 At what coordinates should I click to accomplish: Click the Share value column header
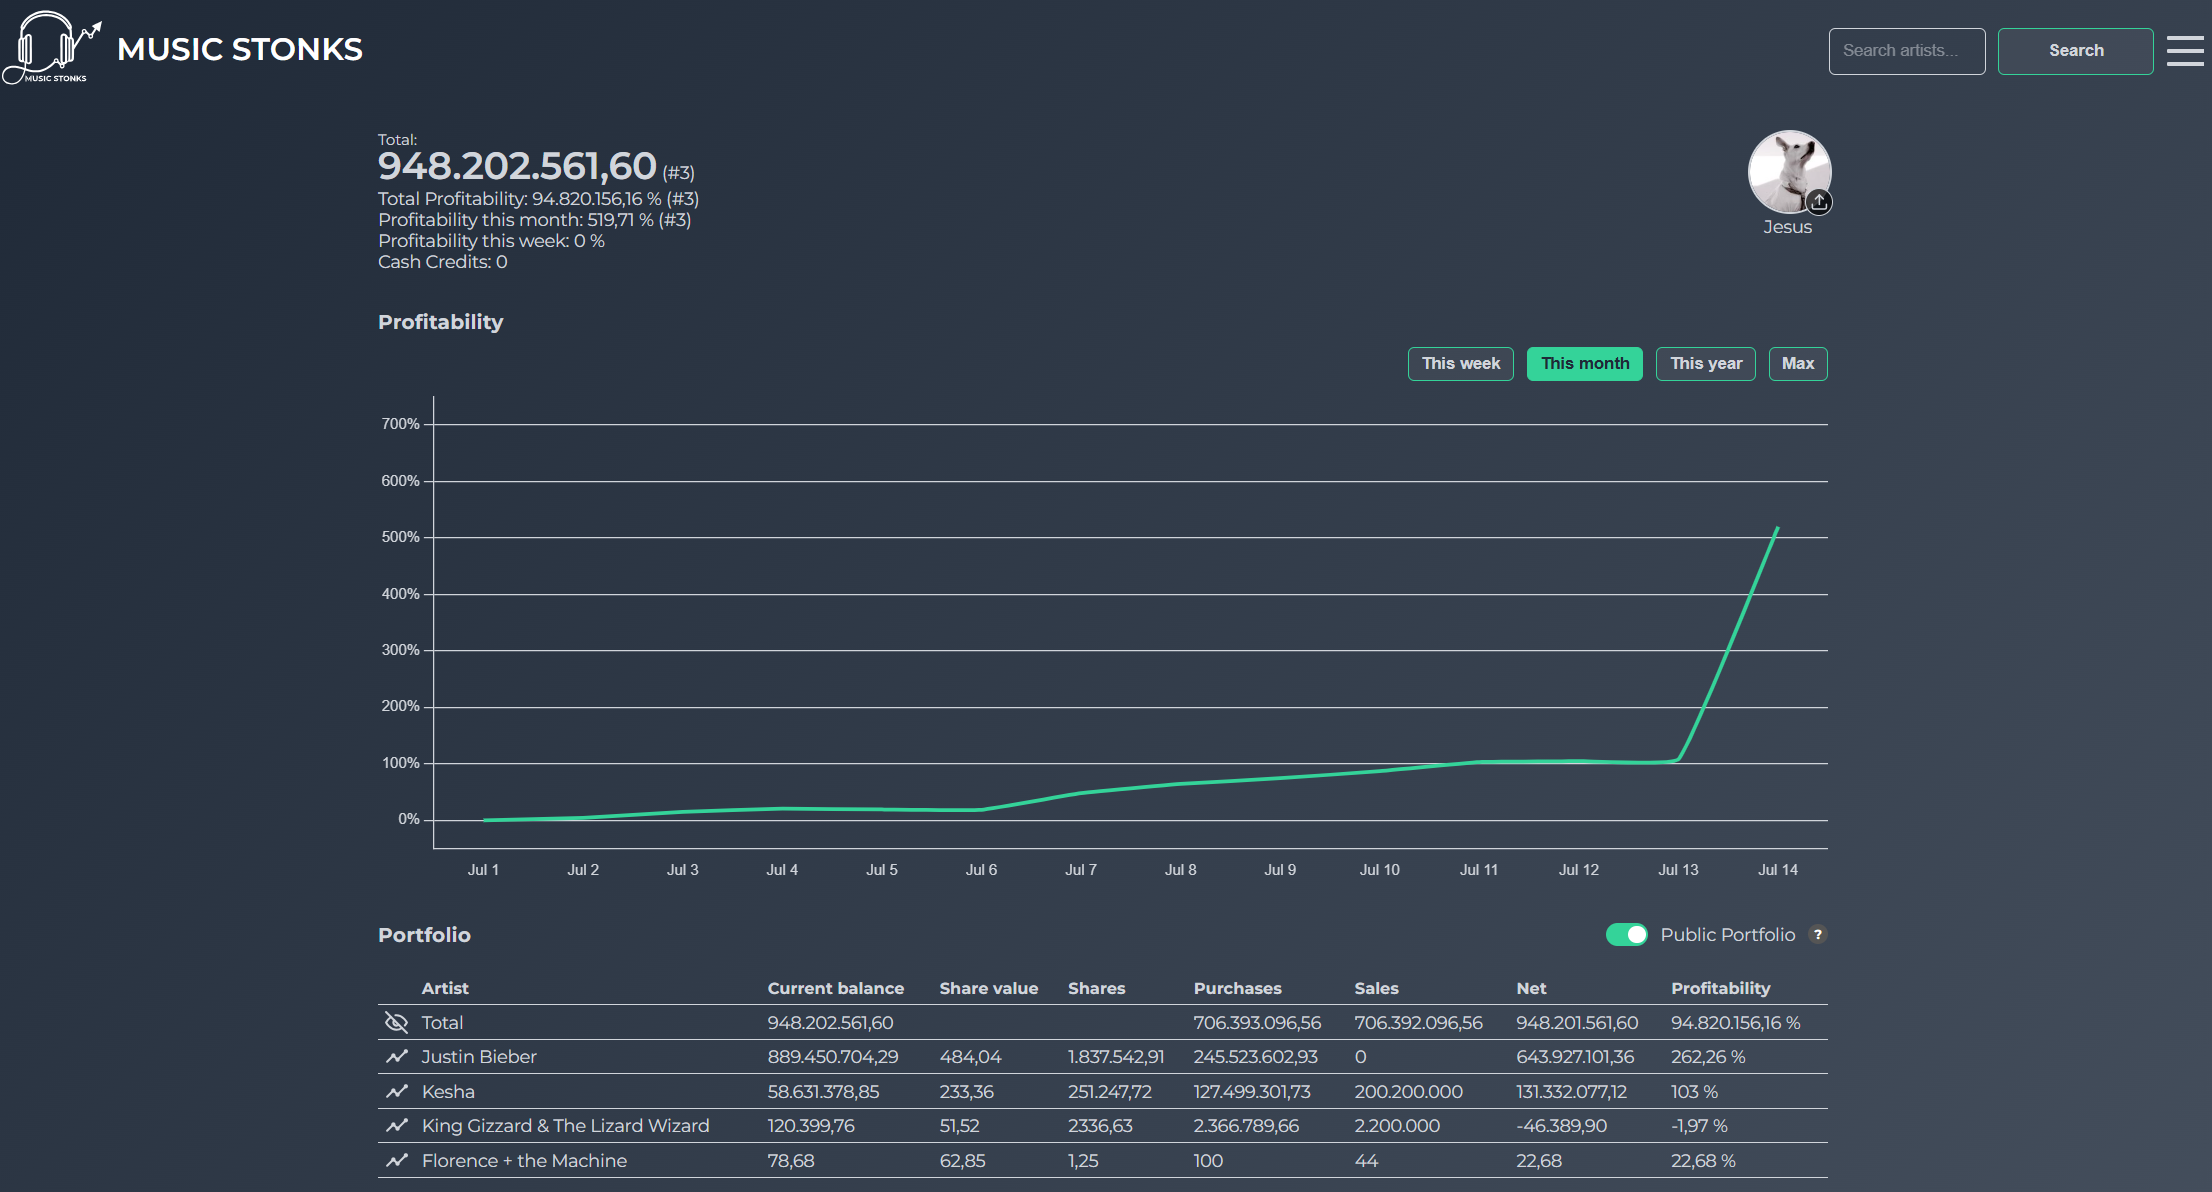(989, 988)
